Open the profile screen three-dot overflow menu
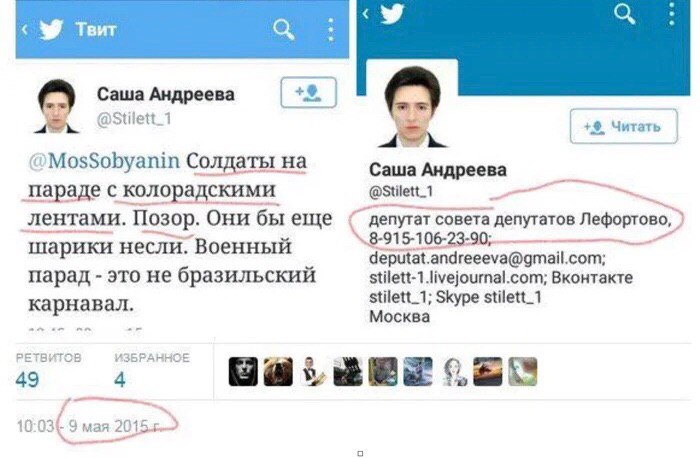Screen dimensions: 700x458 pos(672,12)
